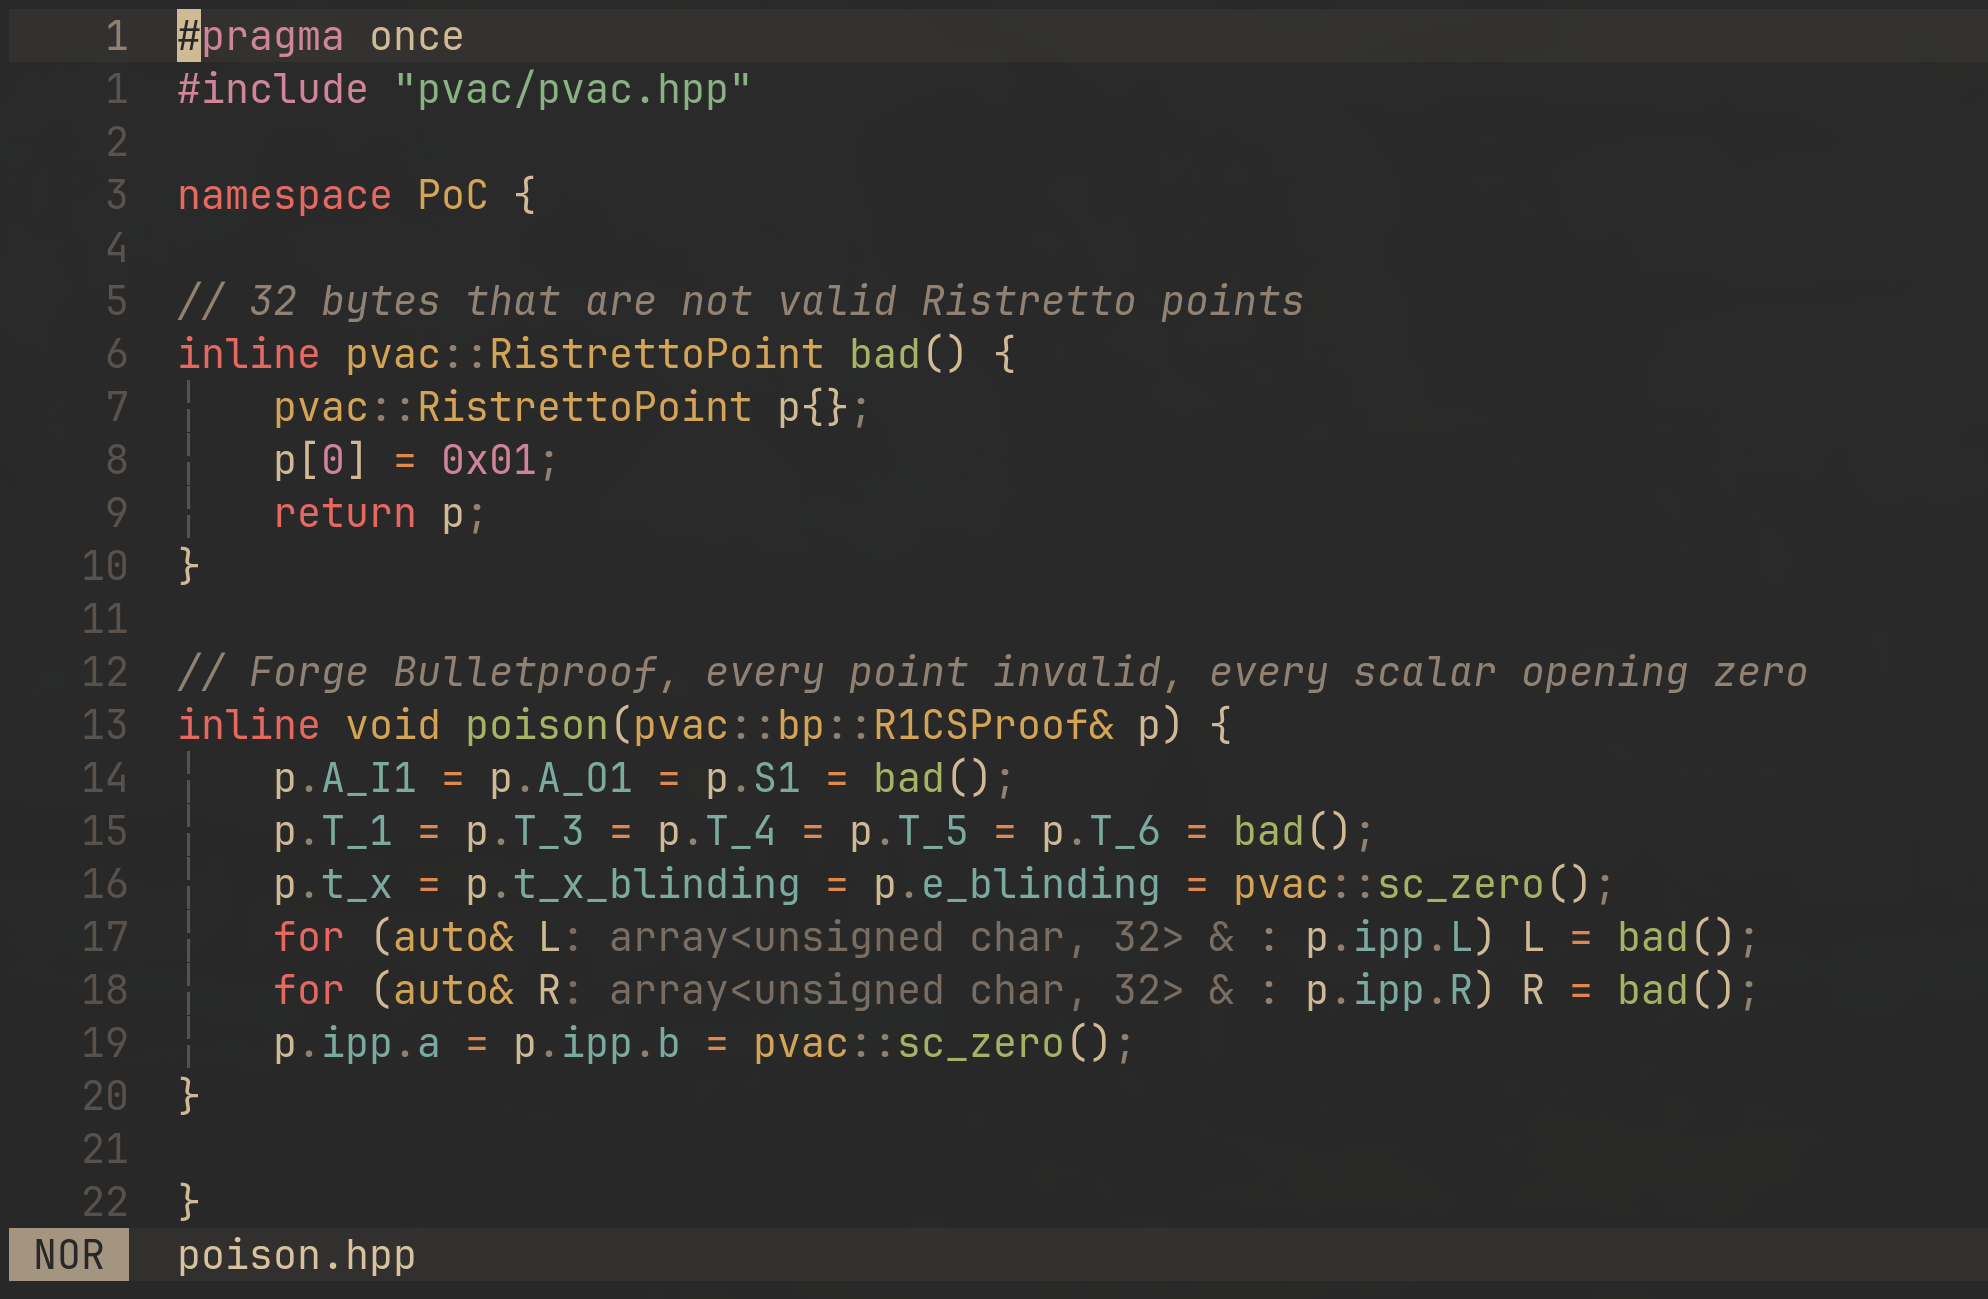1988x1299 pixels.
Task: Click the p.ipp.b field
Action: (x=597, y=1043)
